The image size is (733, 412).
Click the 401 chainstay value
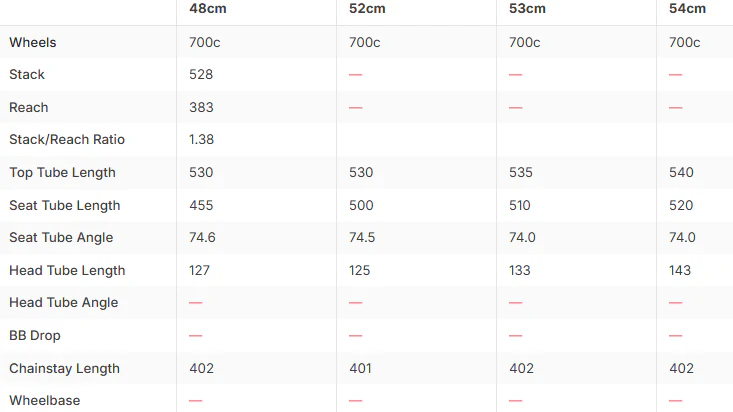(x=360, y=368)
